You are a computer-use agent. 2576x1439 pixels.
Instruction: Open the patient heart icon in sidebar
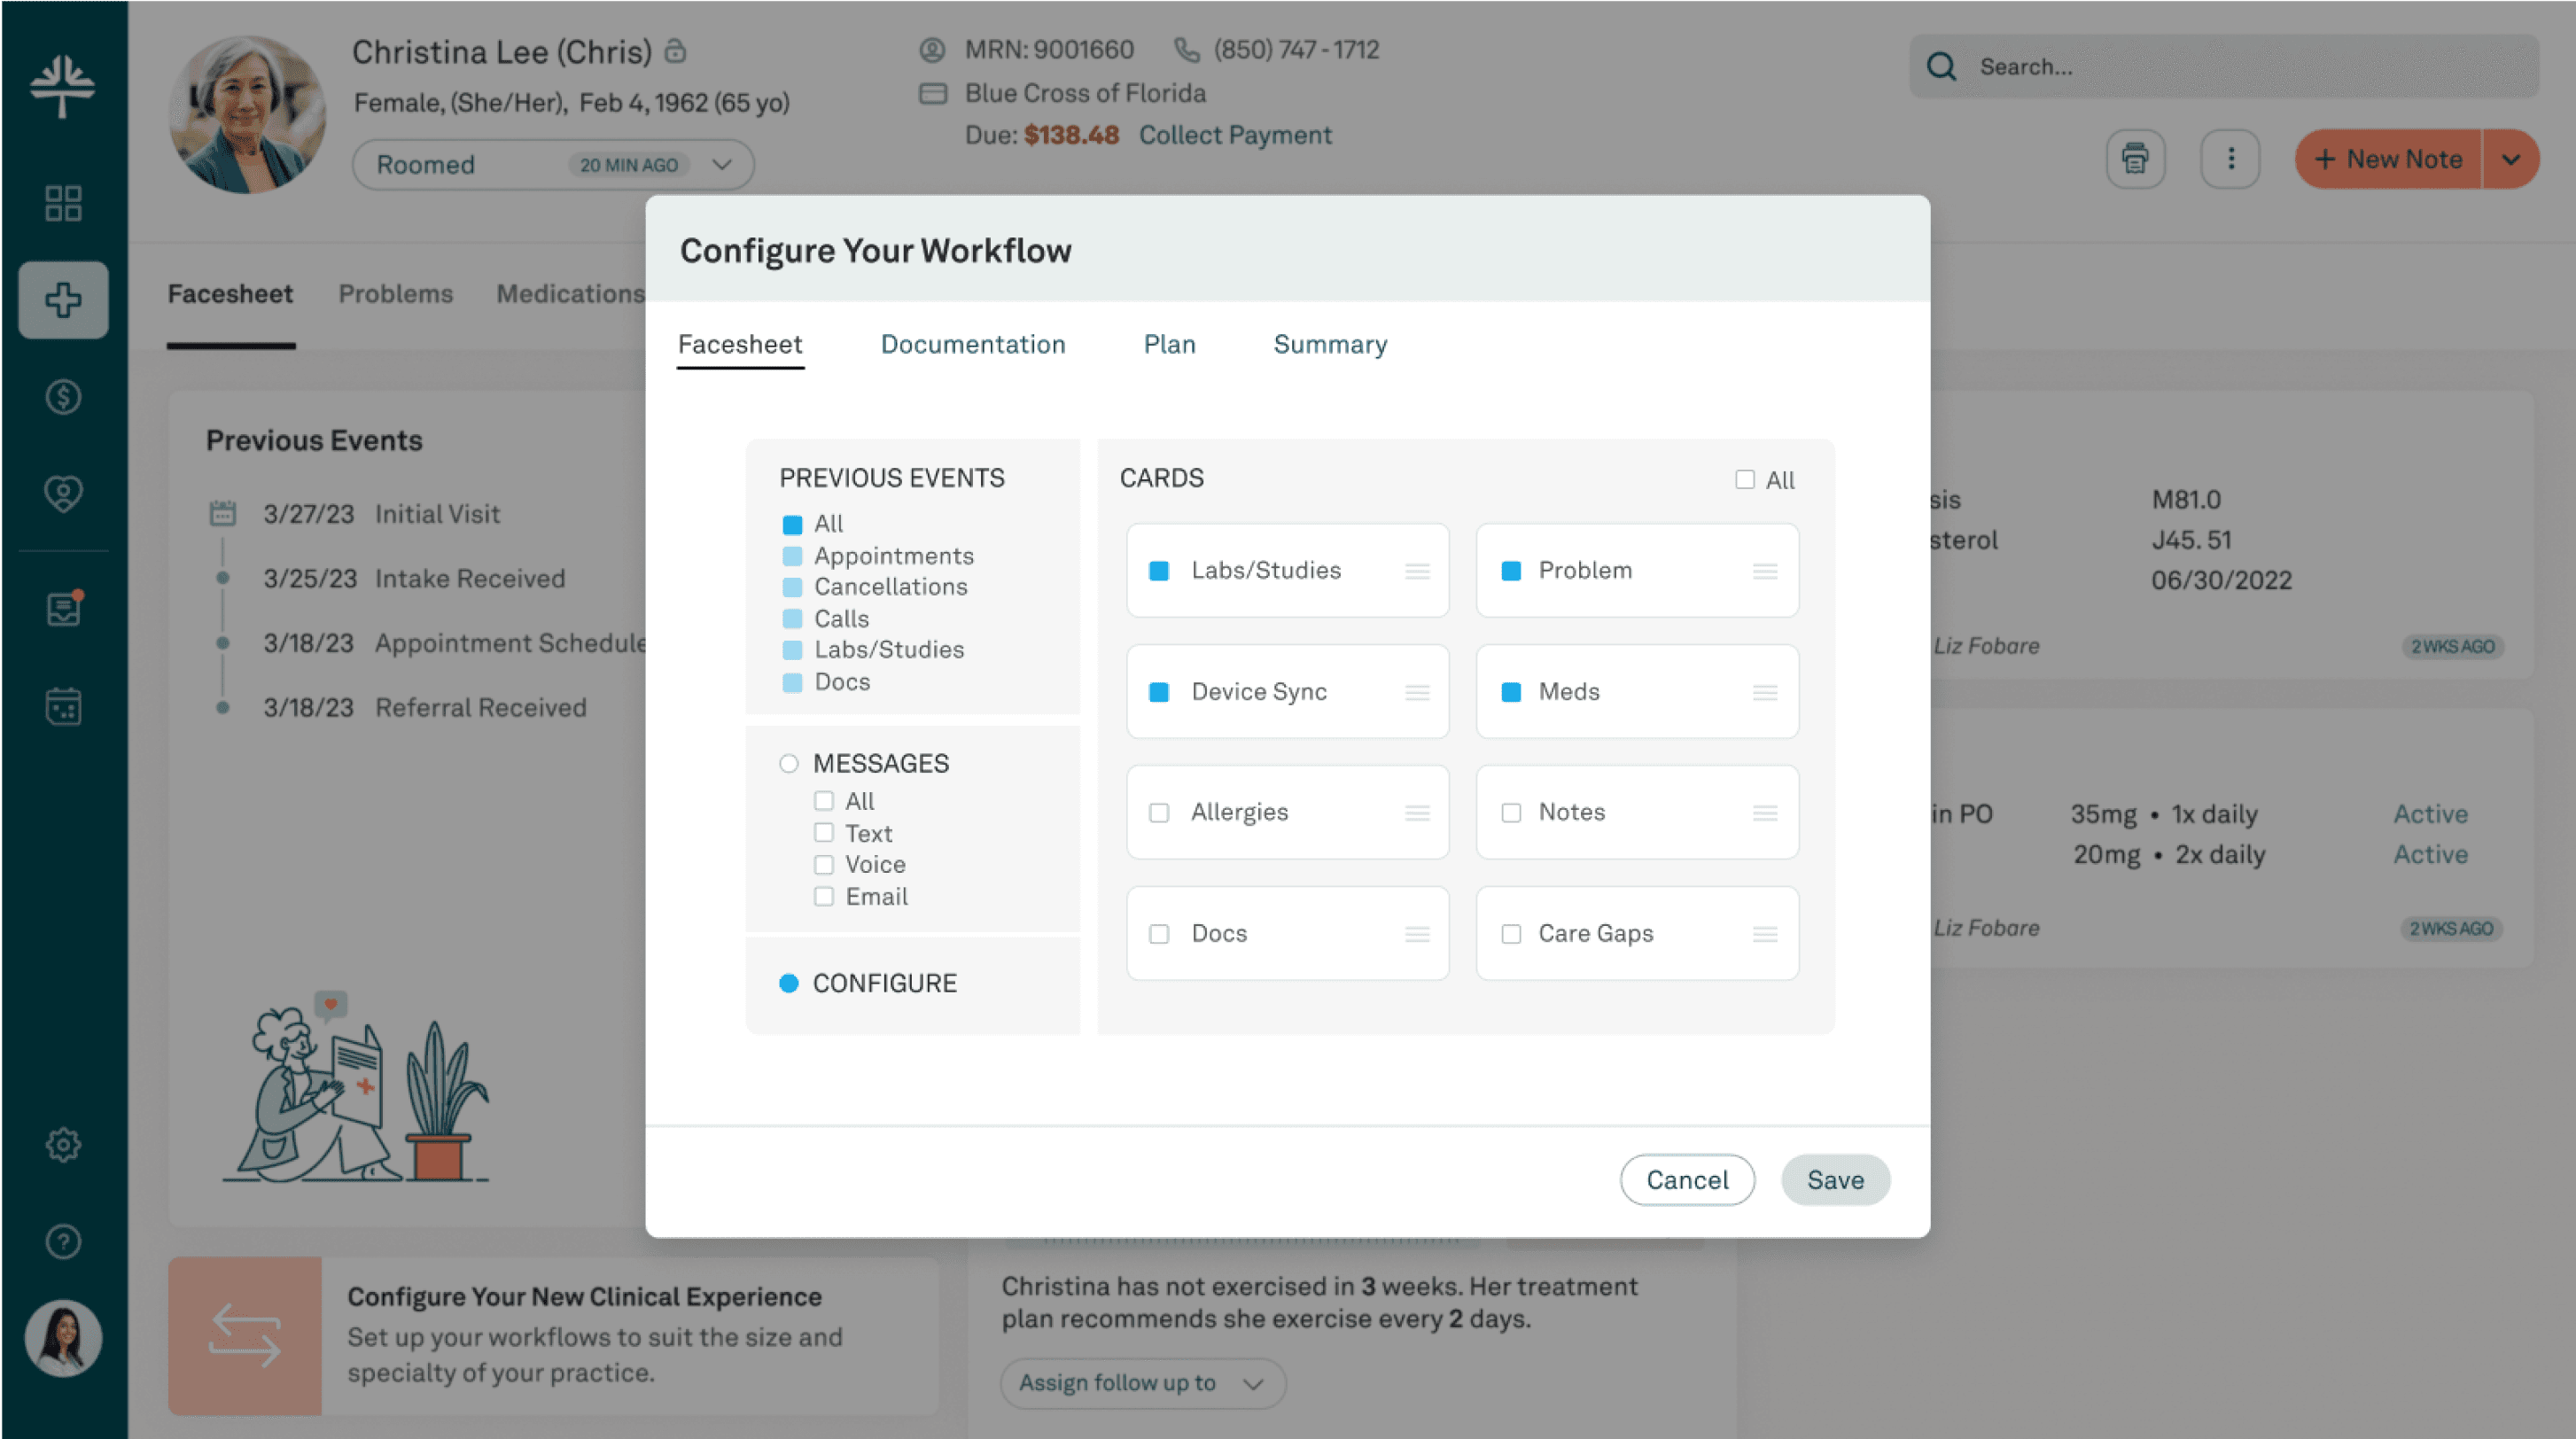[63, 493]
